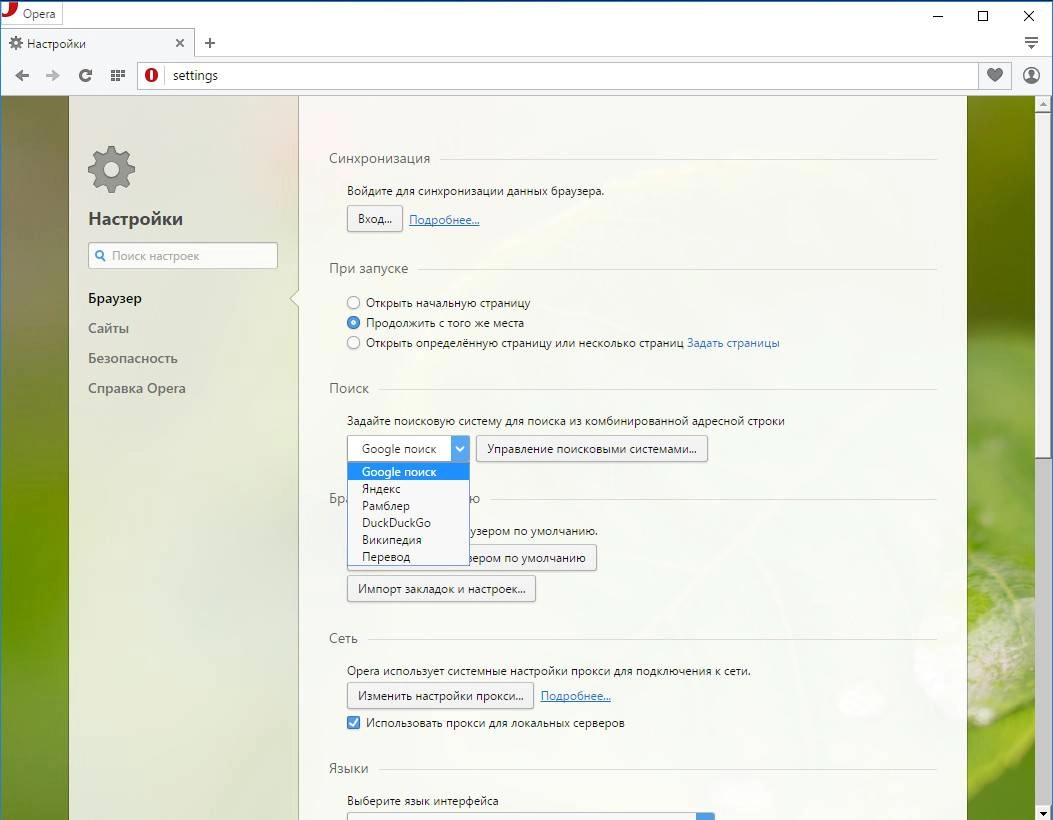
Task: Open Speed Dial grid icon
Action: point(118,75)
